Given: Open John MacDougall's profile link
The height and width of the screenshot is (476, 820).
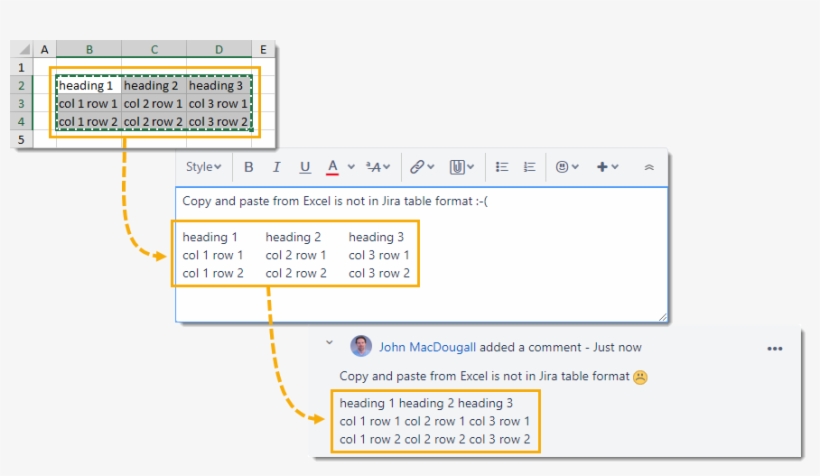Looking at the screenshot, I should 427,347.
